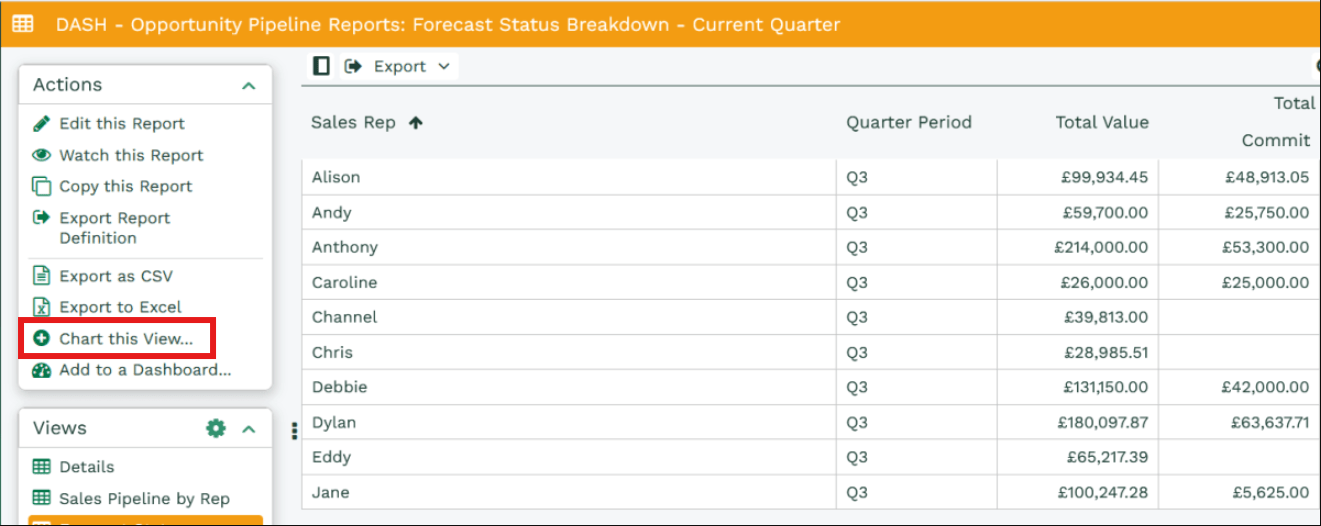The width and height of the screenshot is (1321, 526).
Task: Toggle the side panel icon left of Export
Action: 321,66
